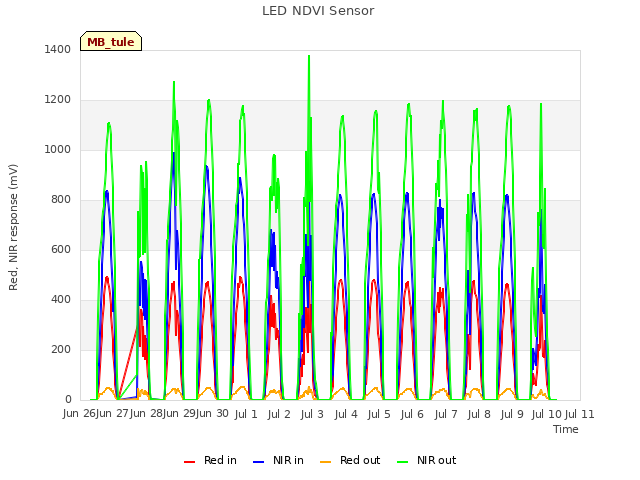Click the Jul 2 x-axis label
The width and height of the screenshot is (640, 480).
click(x=279, y=414)
